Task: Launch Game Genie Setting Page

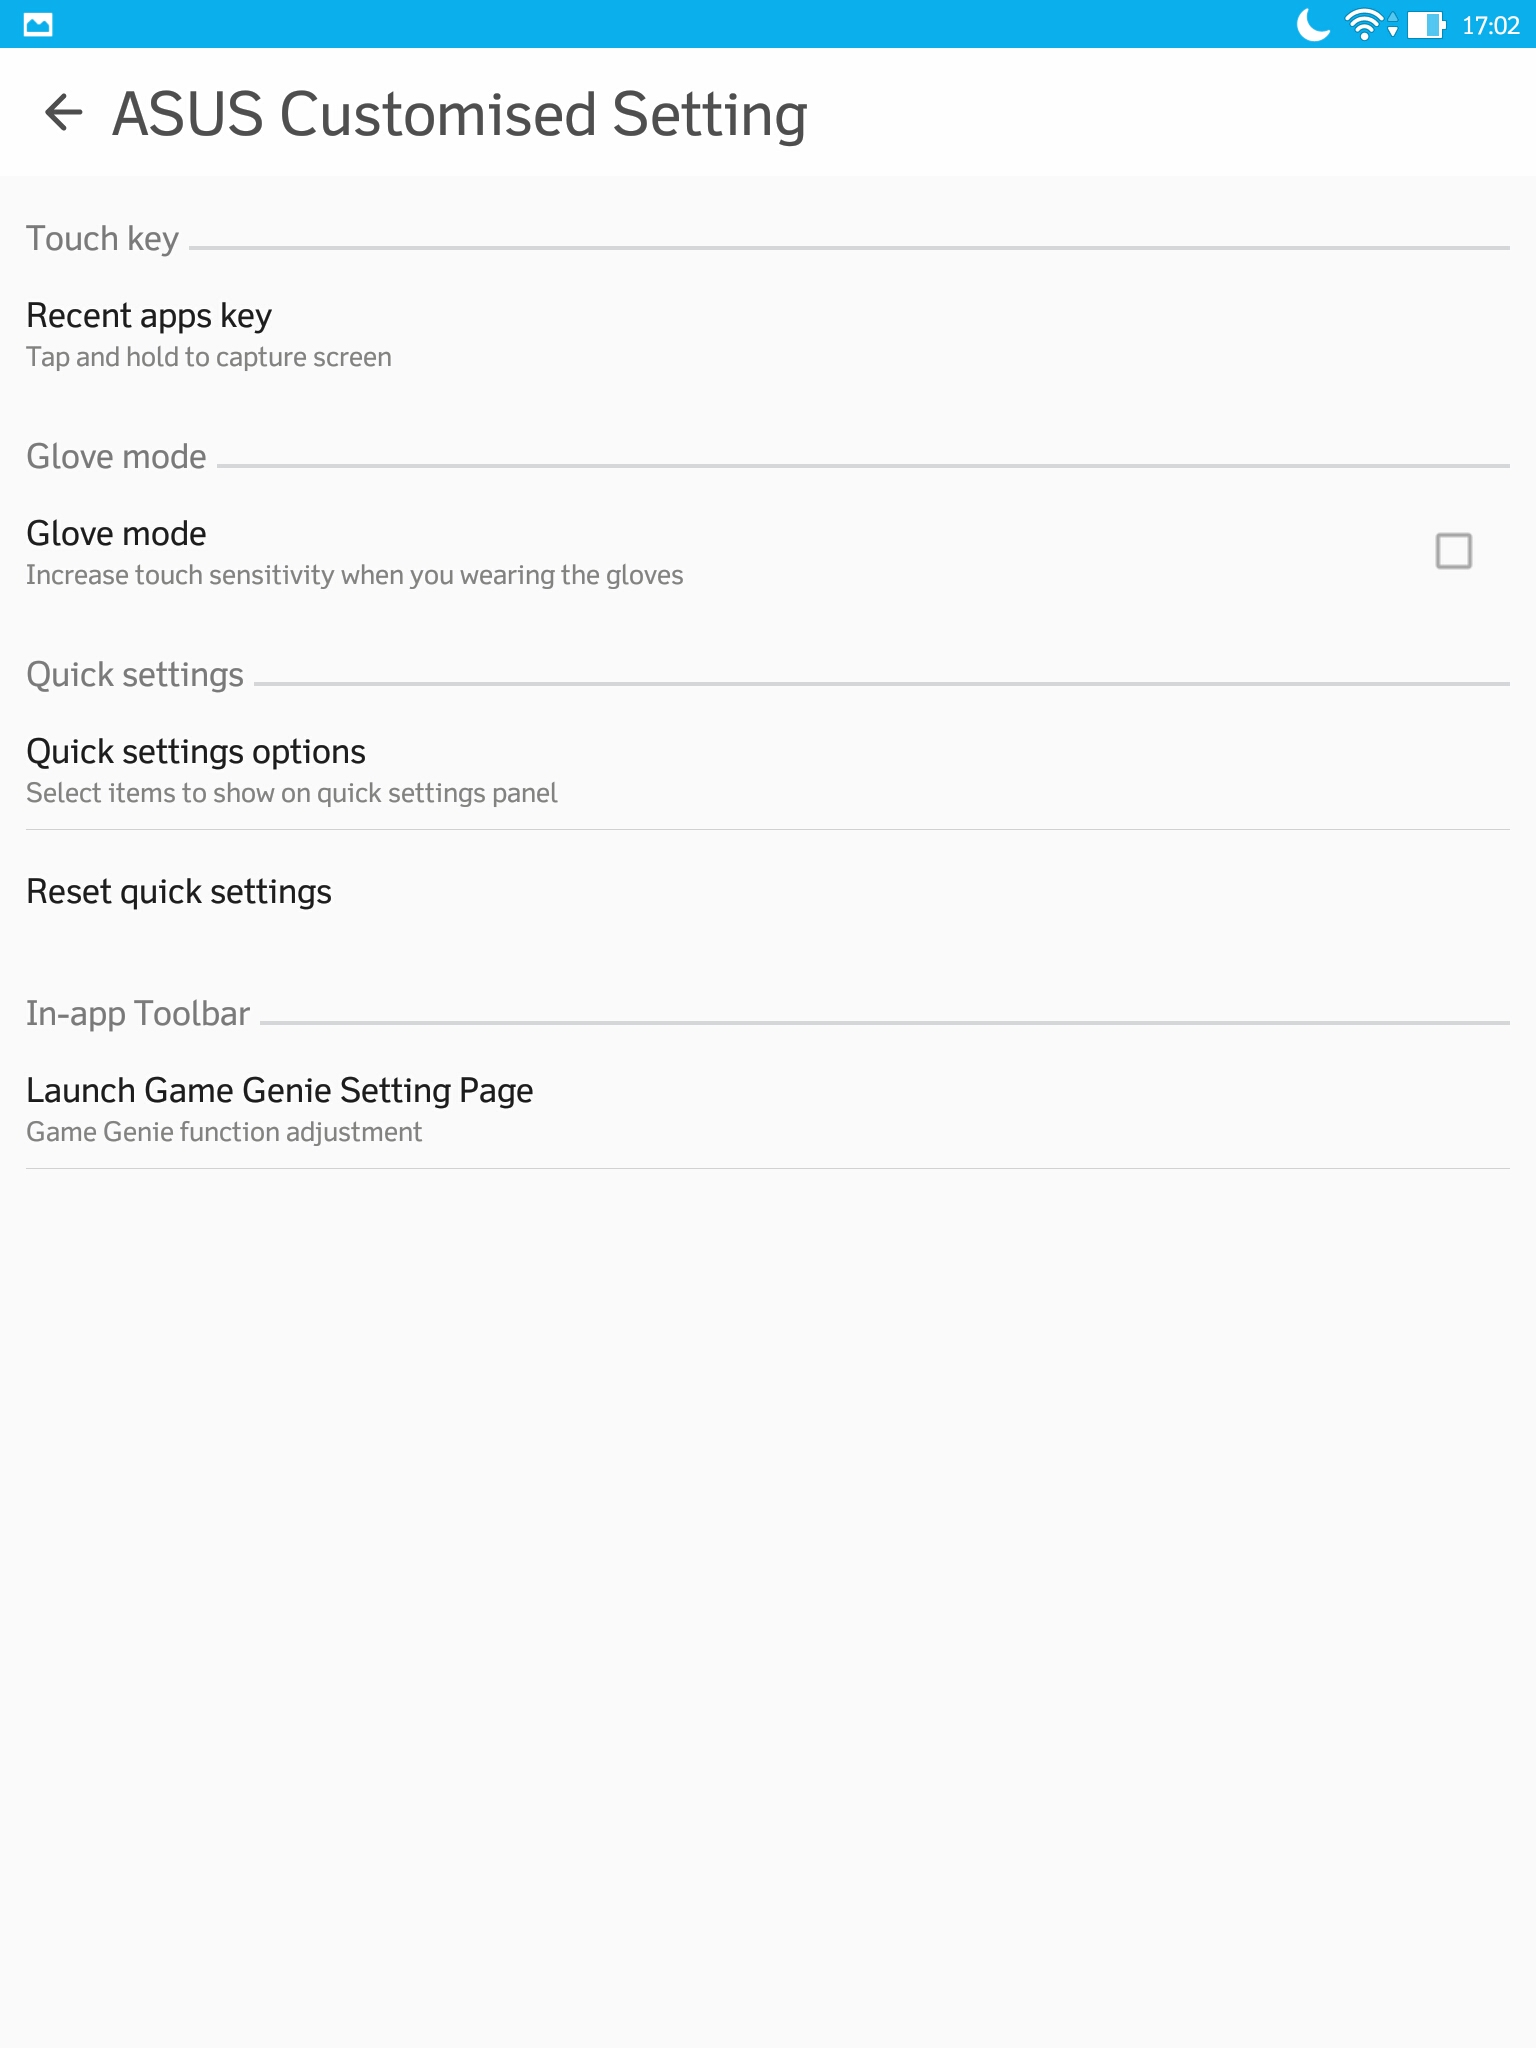Action: pyautogui.click(x=768, y=1110)
